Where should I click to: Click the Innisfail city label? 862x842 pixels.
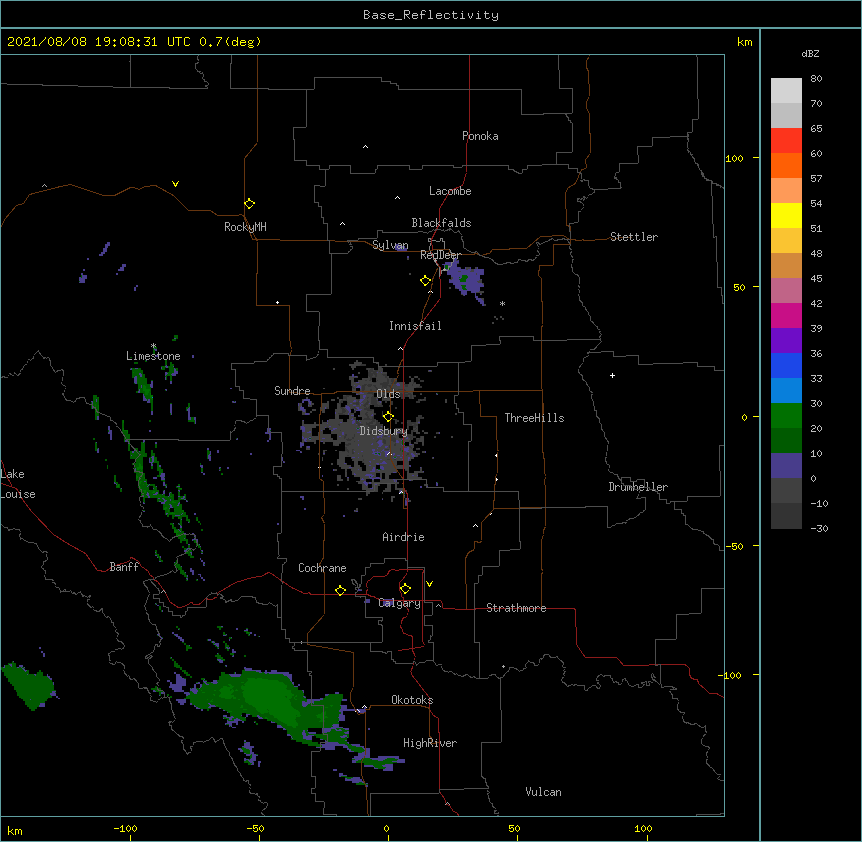pos(415,326)
